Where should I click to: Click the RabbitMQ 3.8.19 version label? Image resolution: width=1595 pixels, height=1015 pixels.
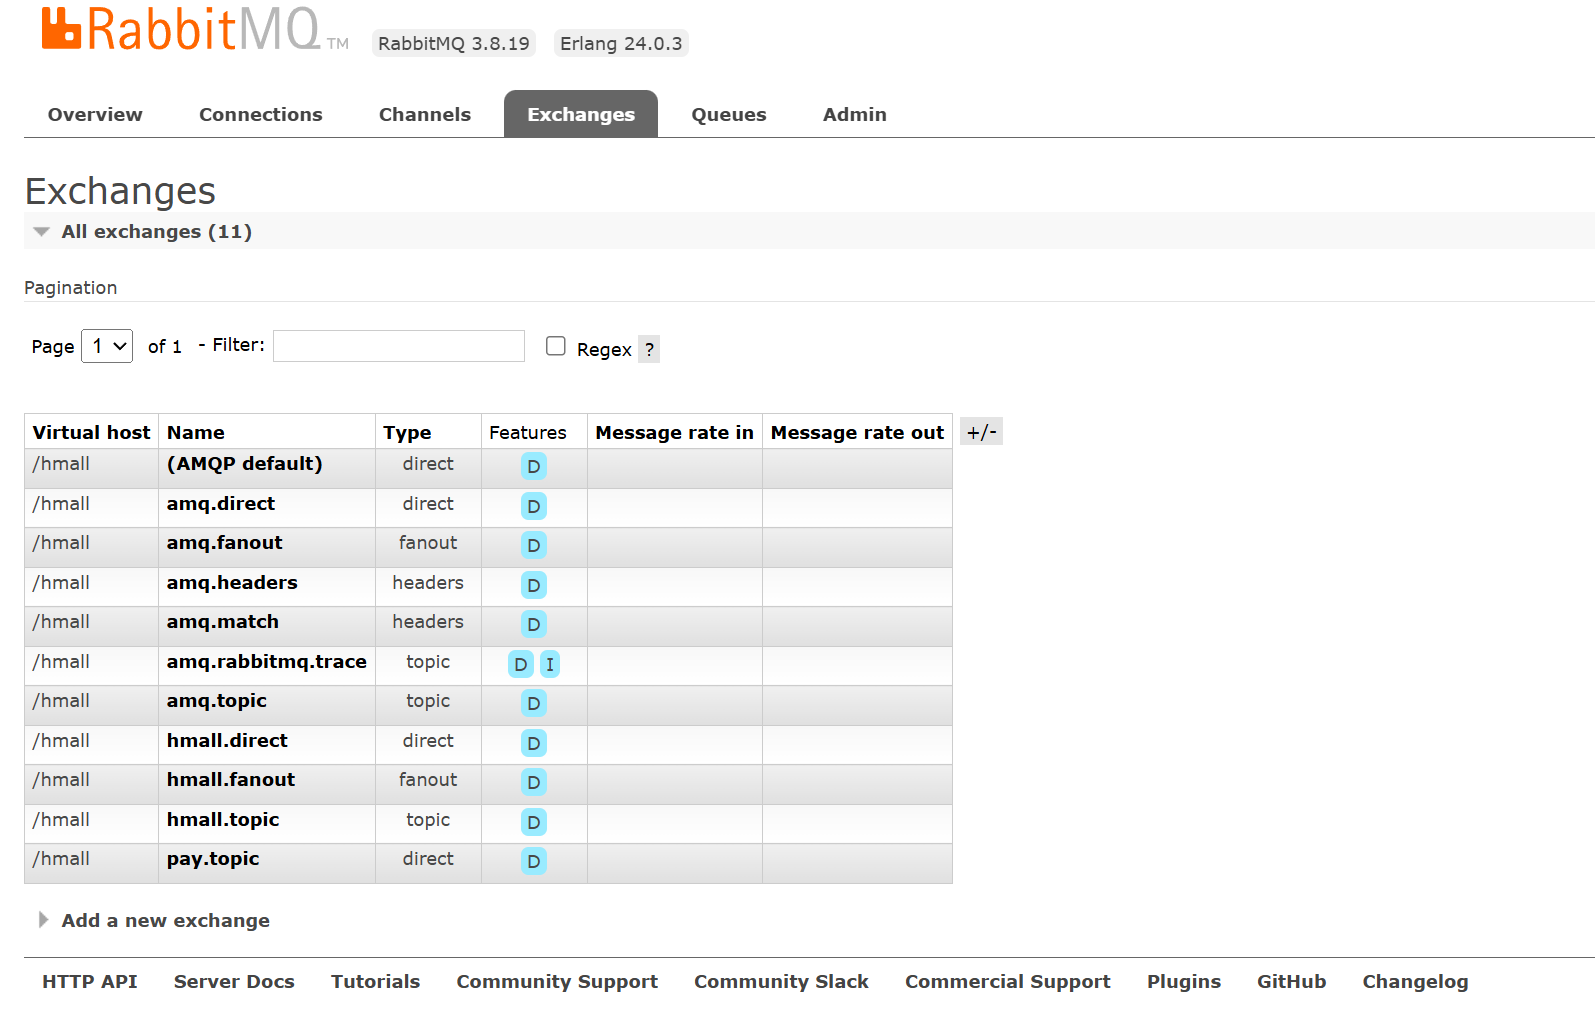point(454,43)
